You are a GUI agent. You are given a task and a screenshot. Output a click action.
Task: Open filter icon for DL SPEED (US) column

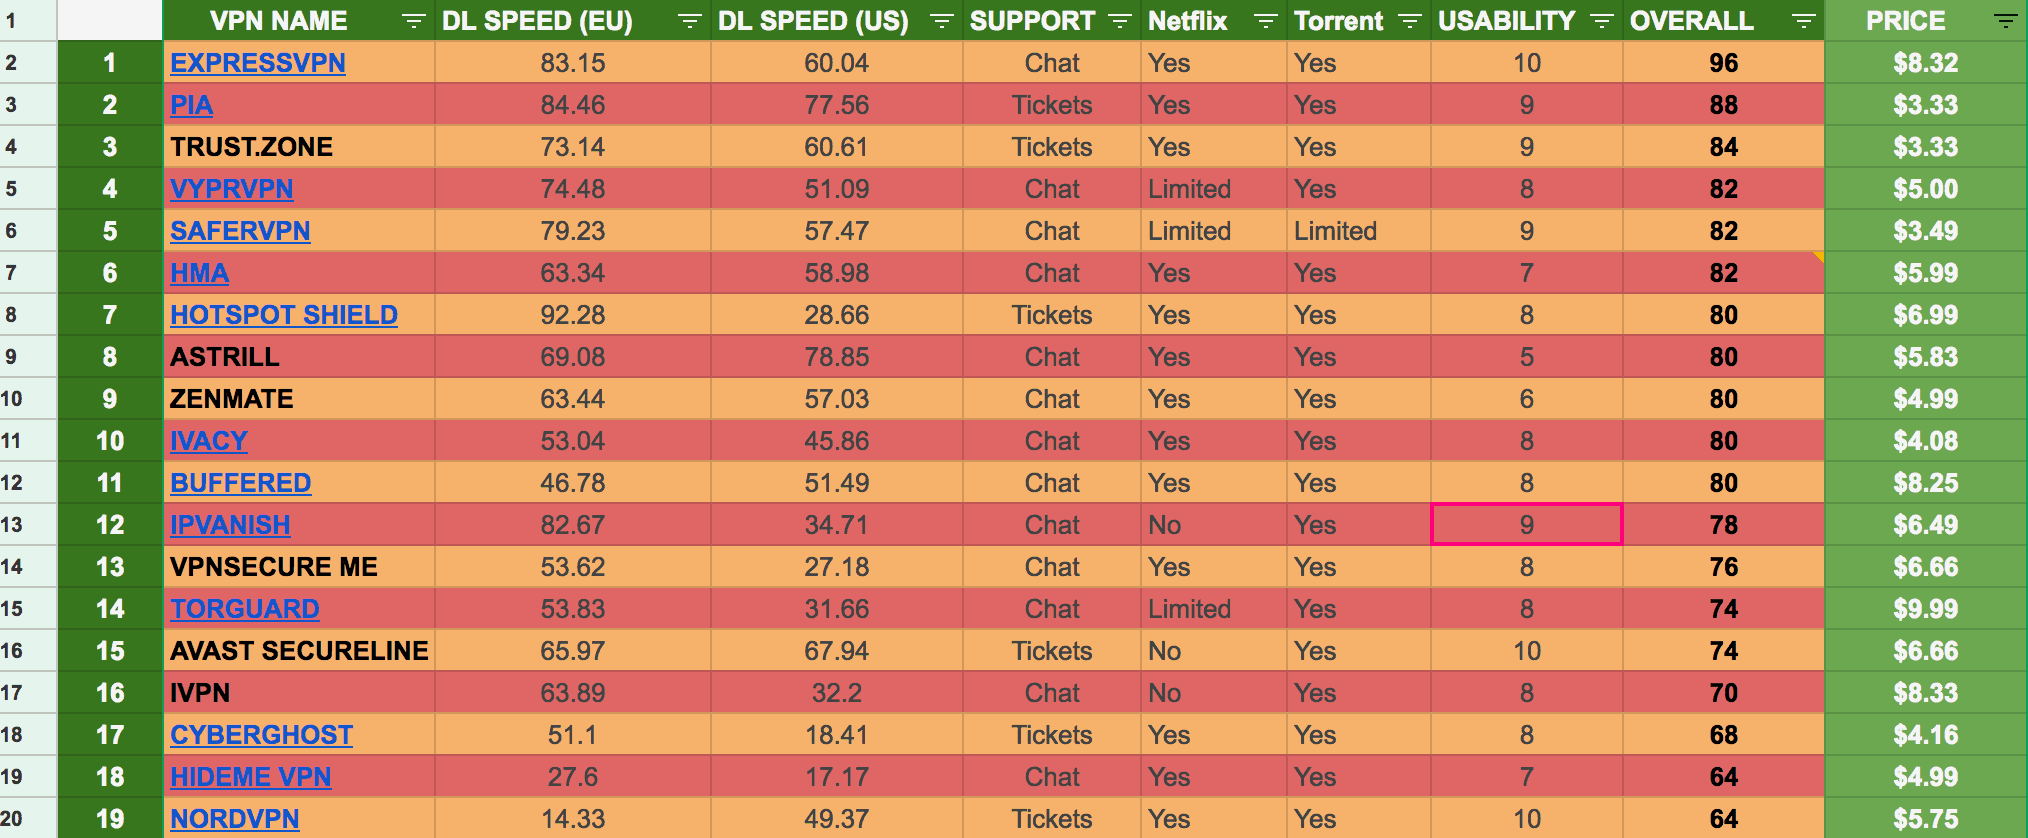941,21
